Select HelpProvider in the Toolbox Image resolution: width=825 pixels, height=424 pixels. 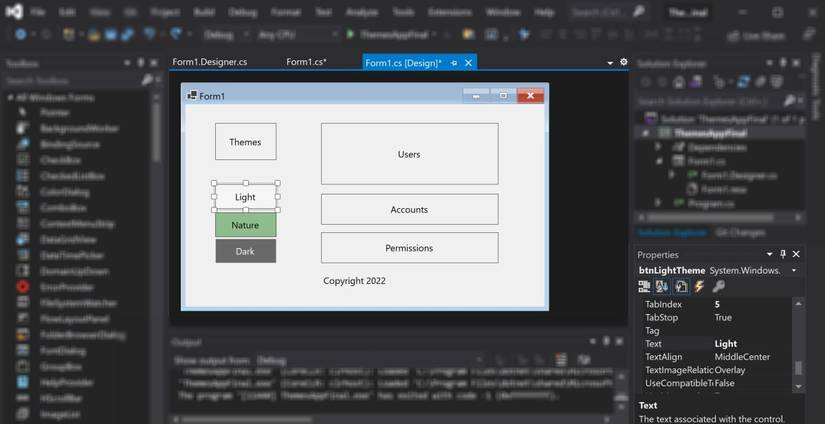point(66,382)
